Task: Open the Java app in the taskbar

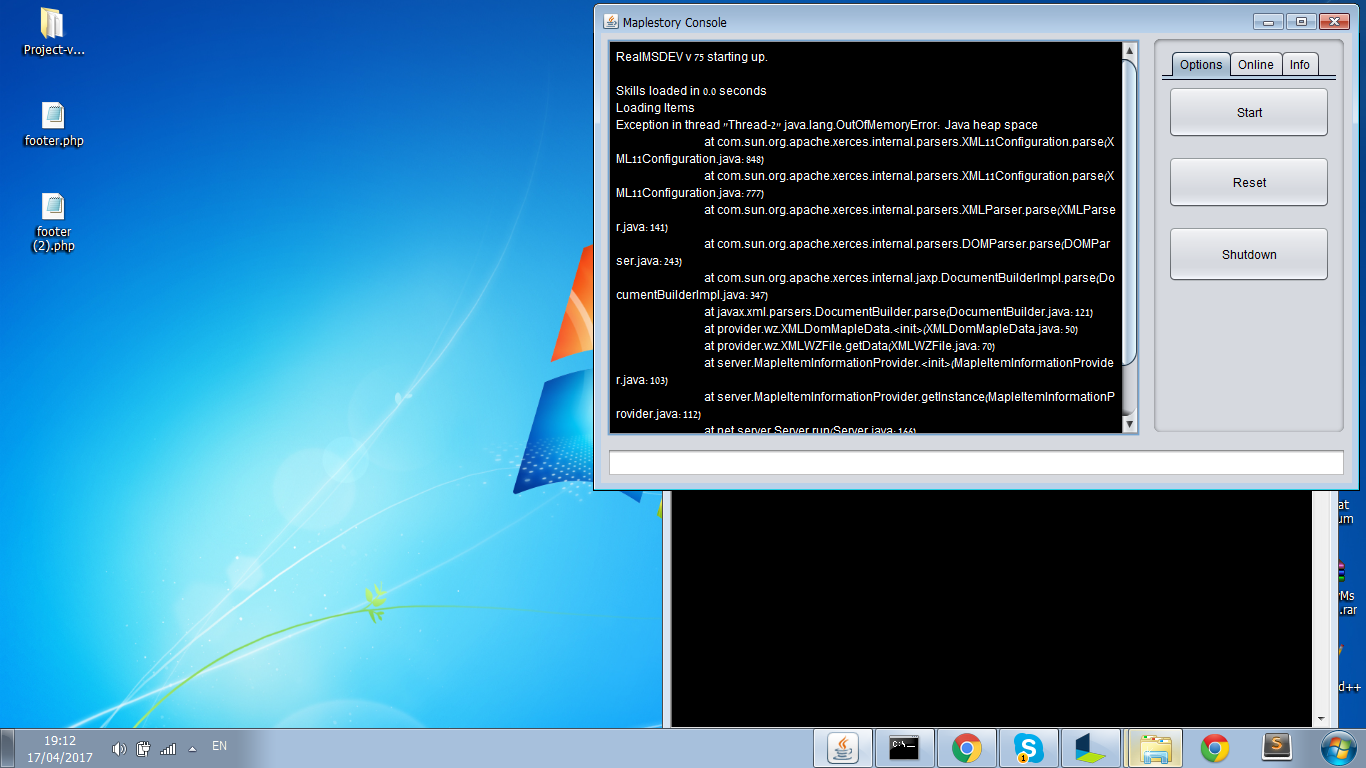Action: [x=843, y=748]
